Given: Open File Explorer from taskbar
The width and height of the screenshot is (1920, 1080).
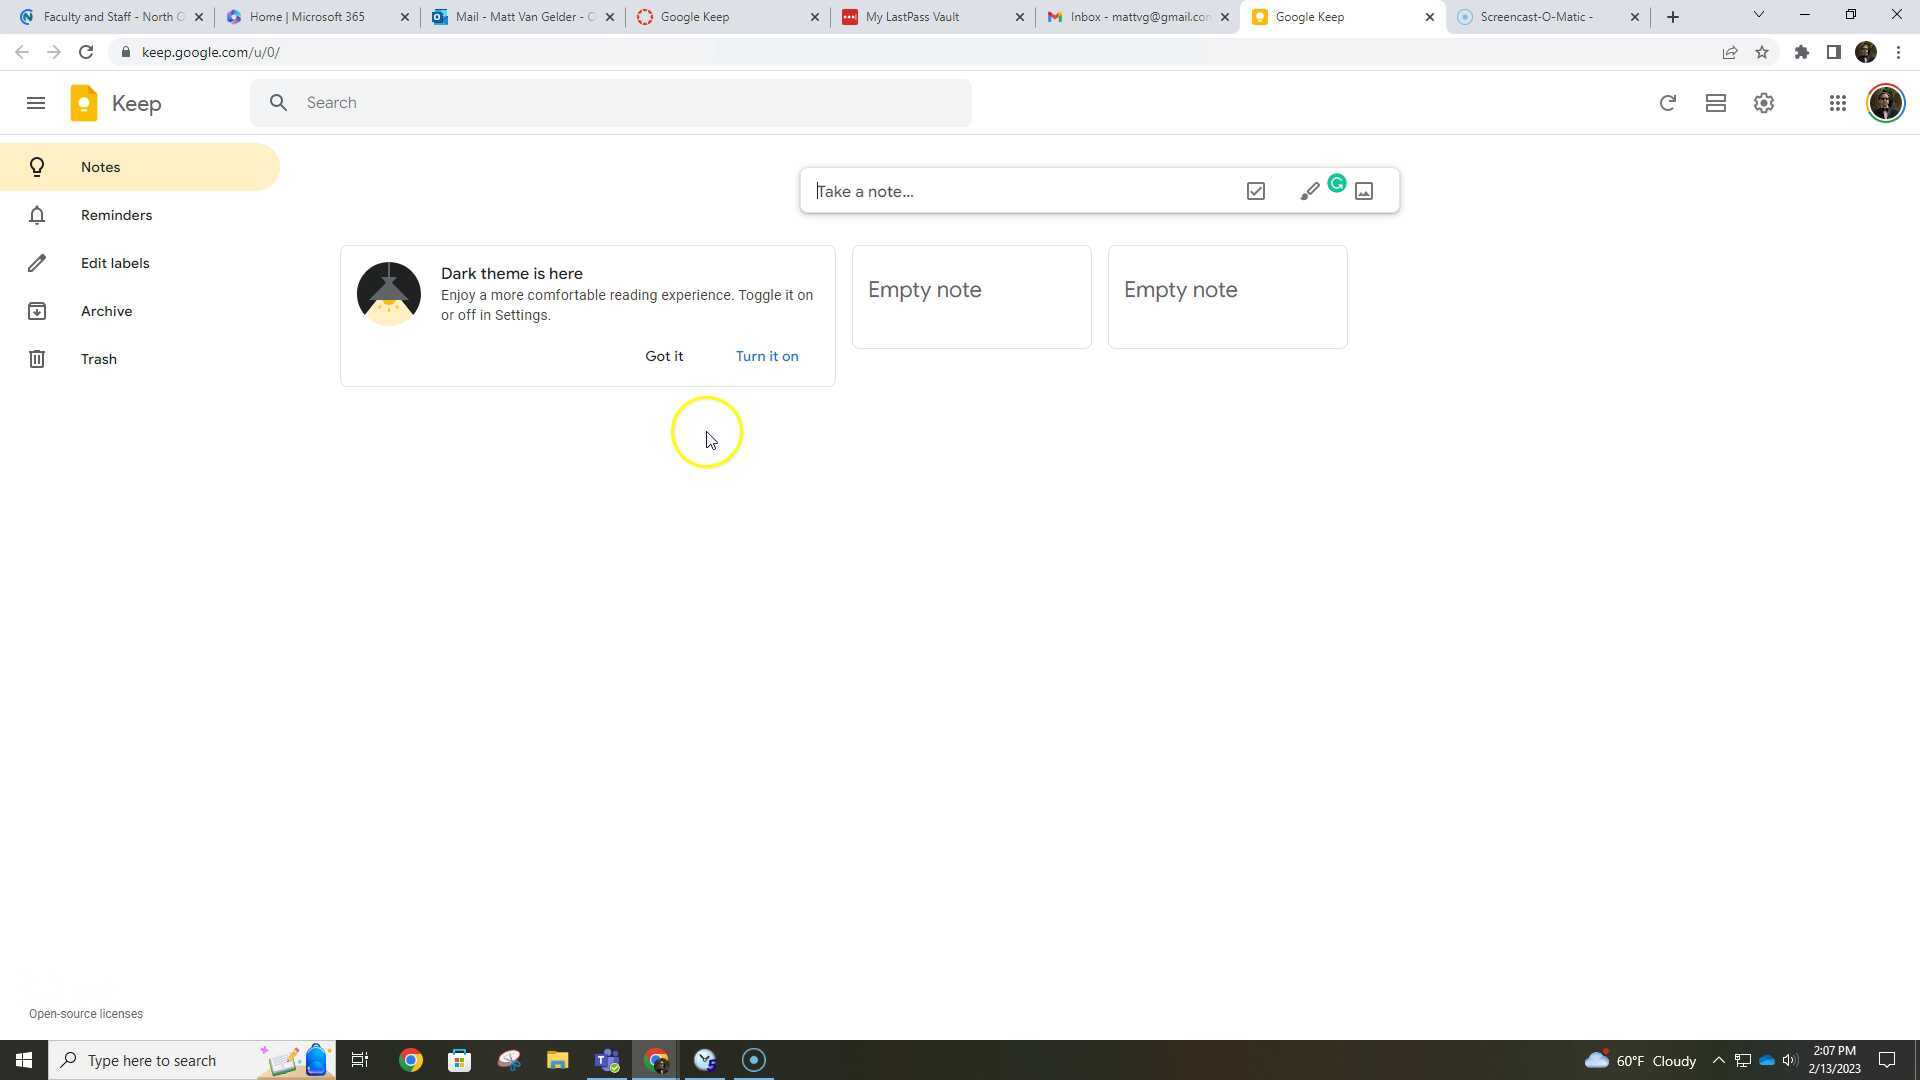Looking at the screenshot, I should [x=557, y=1060].
